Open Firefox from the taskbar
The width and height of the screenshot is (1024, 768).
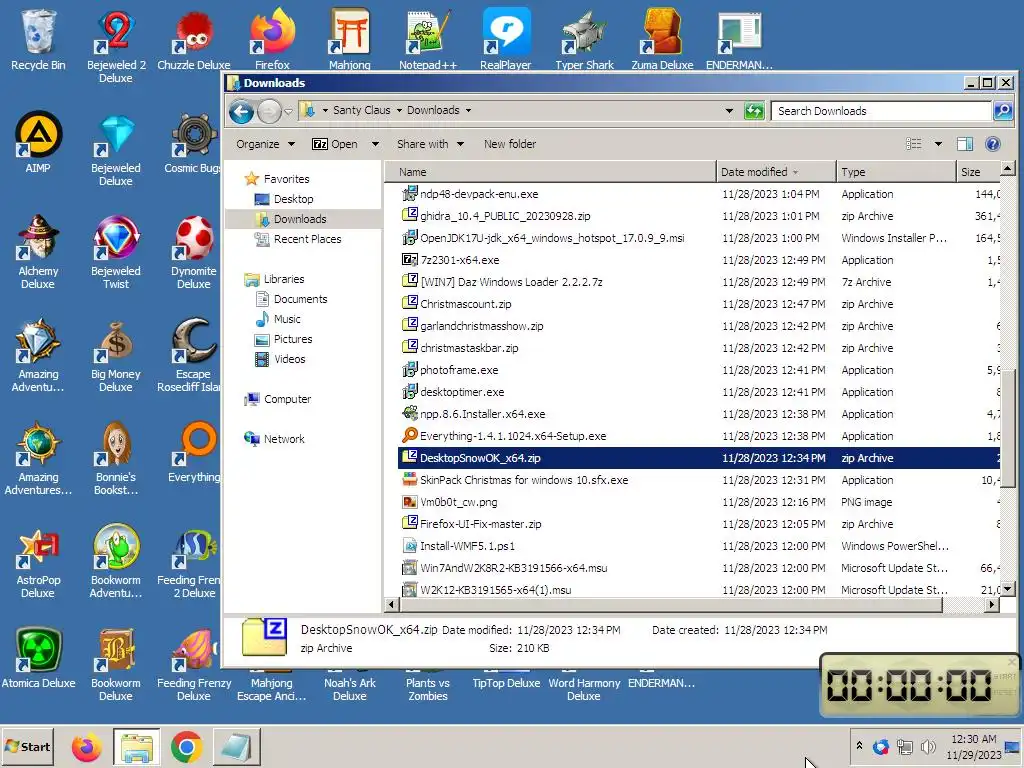pos(86,747)
